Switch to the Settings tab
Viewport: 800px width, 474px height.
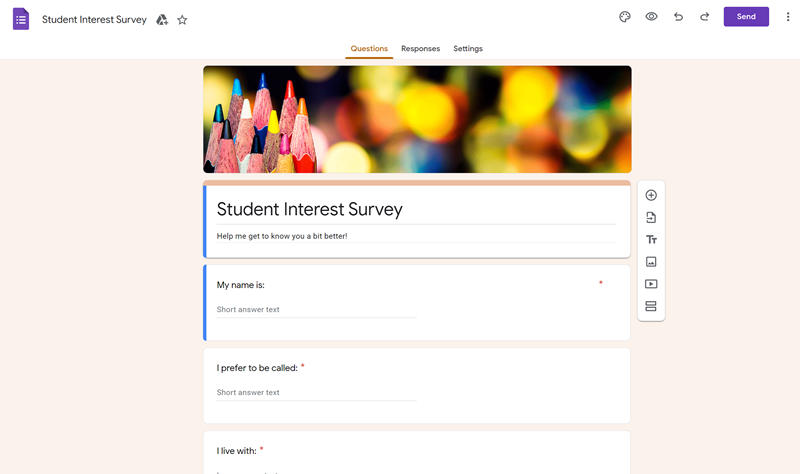tap(468, 48)
